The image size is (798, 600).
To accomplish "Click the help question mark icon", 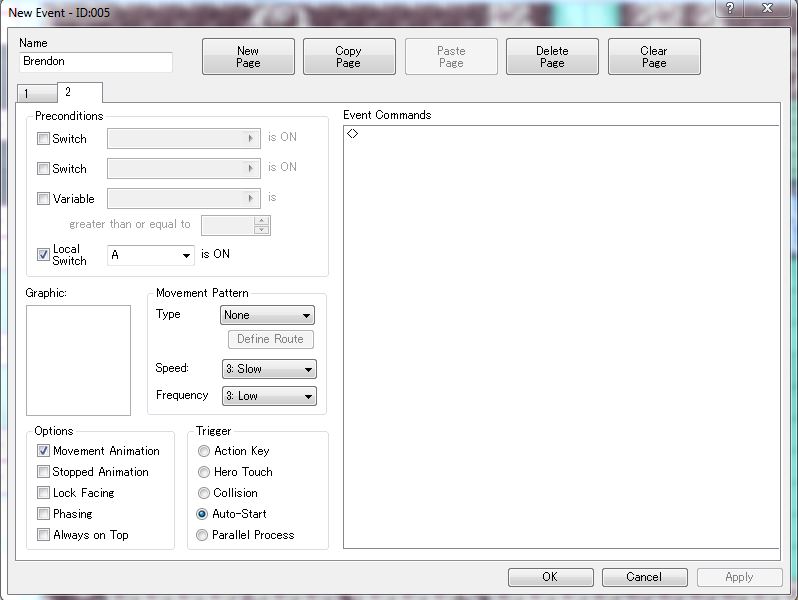I will (732, 9).
